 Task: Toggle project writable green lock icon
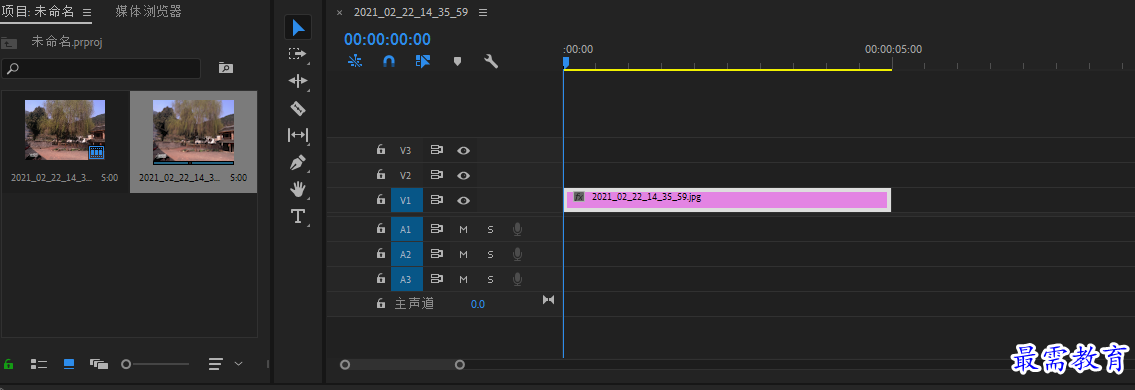[x=9, y=364]
